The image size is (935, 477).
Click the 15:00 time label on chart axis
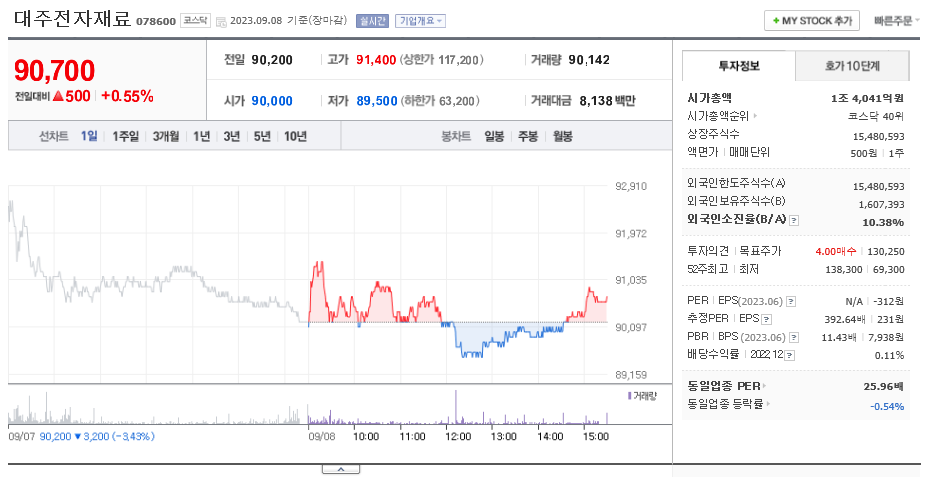tap(596, 436)
